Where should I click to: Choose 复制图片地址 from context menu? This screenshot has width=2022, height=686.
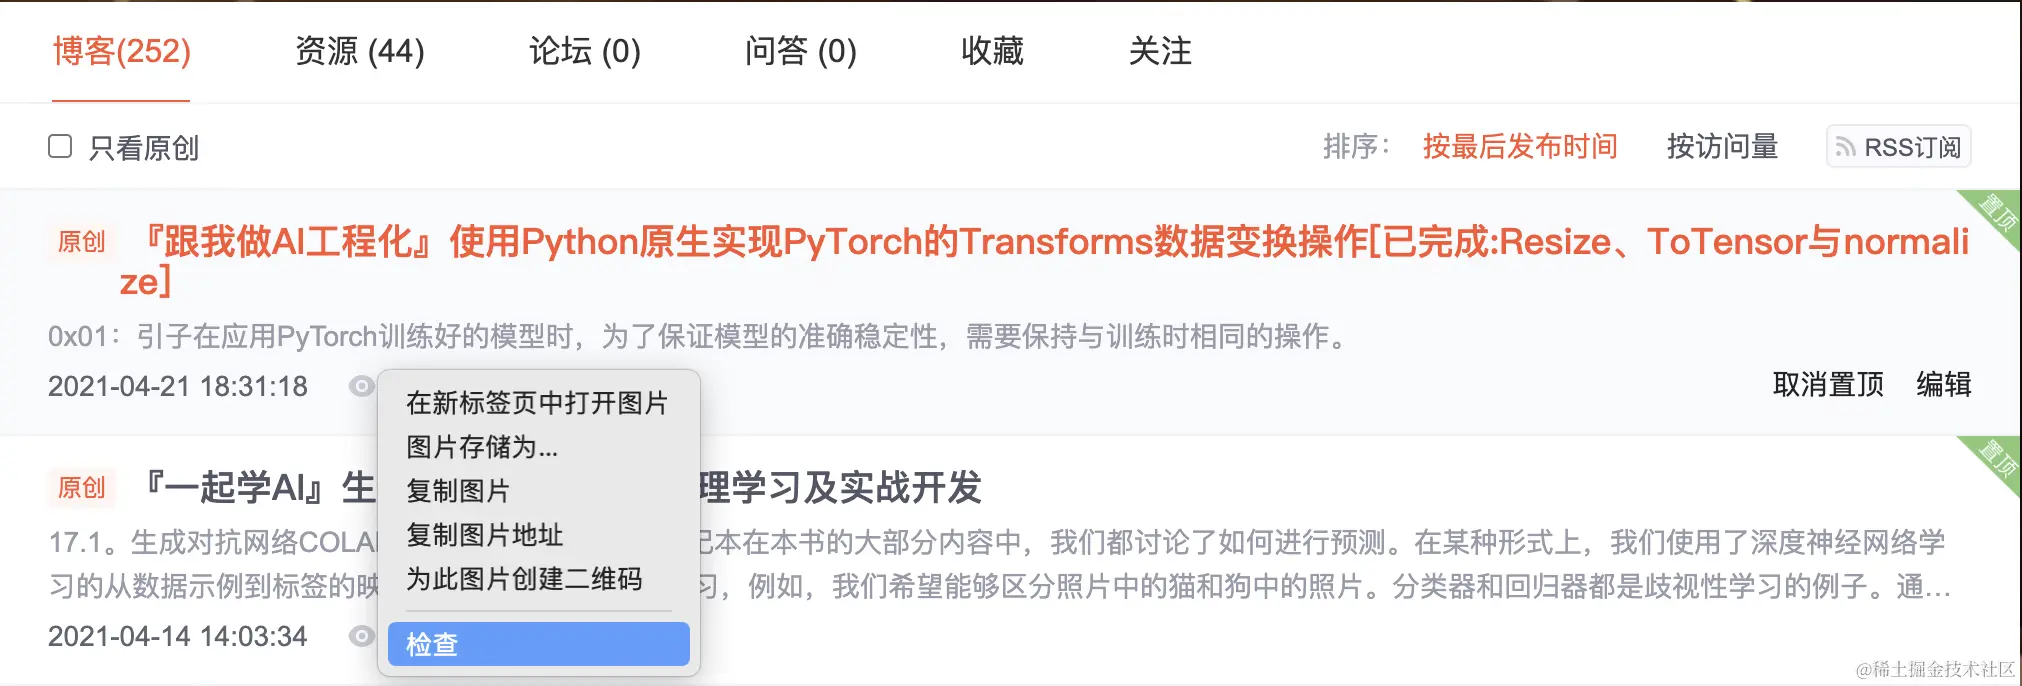pyautogui.click(x=485, y=535)
